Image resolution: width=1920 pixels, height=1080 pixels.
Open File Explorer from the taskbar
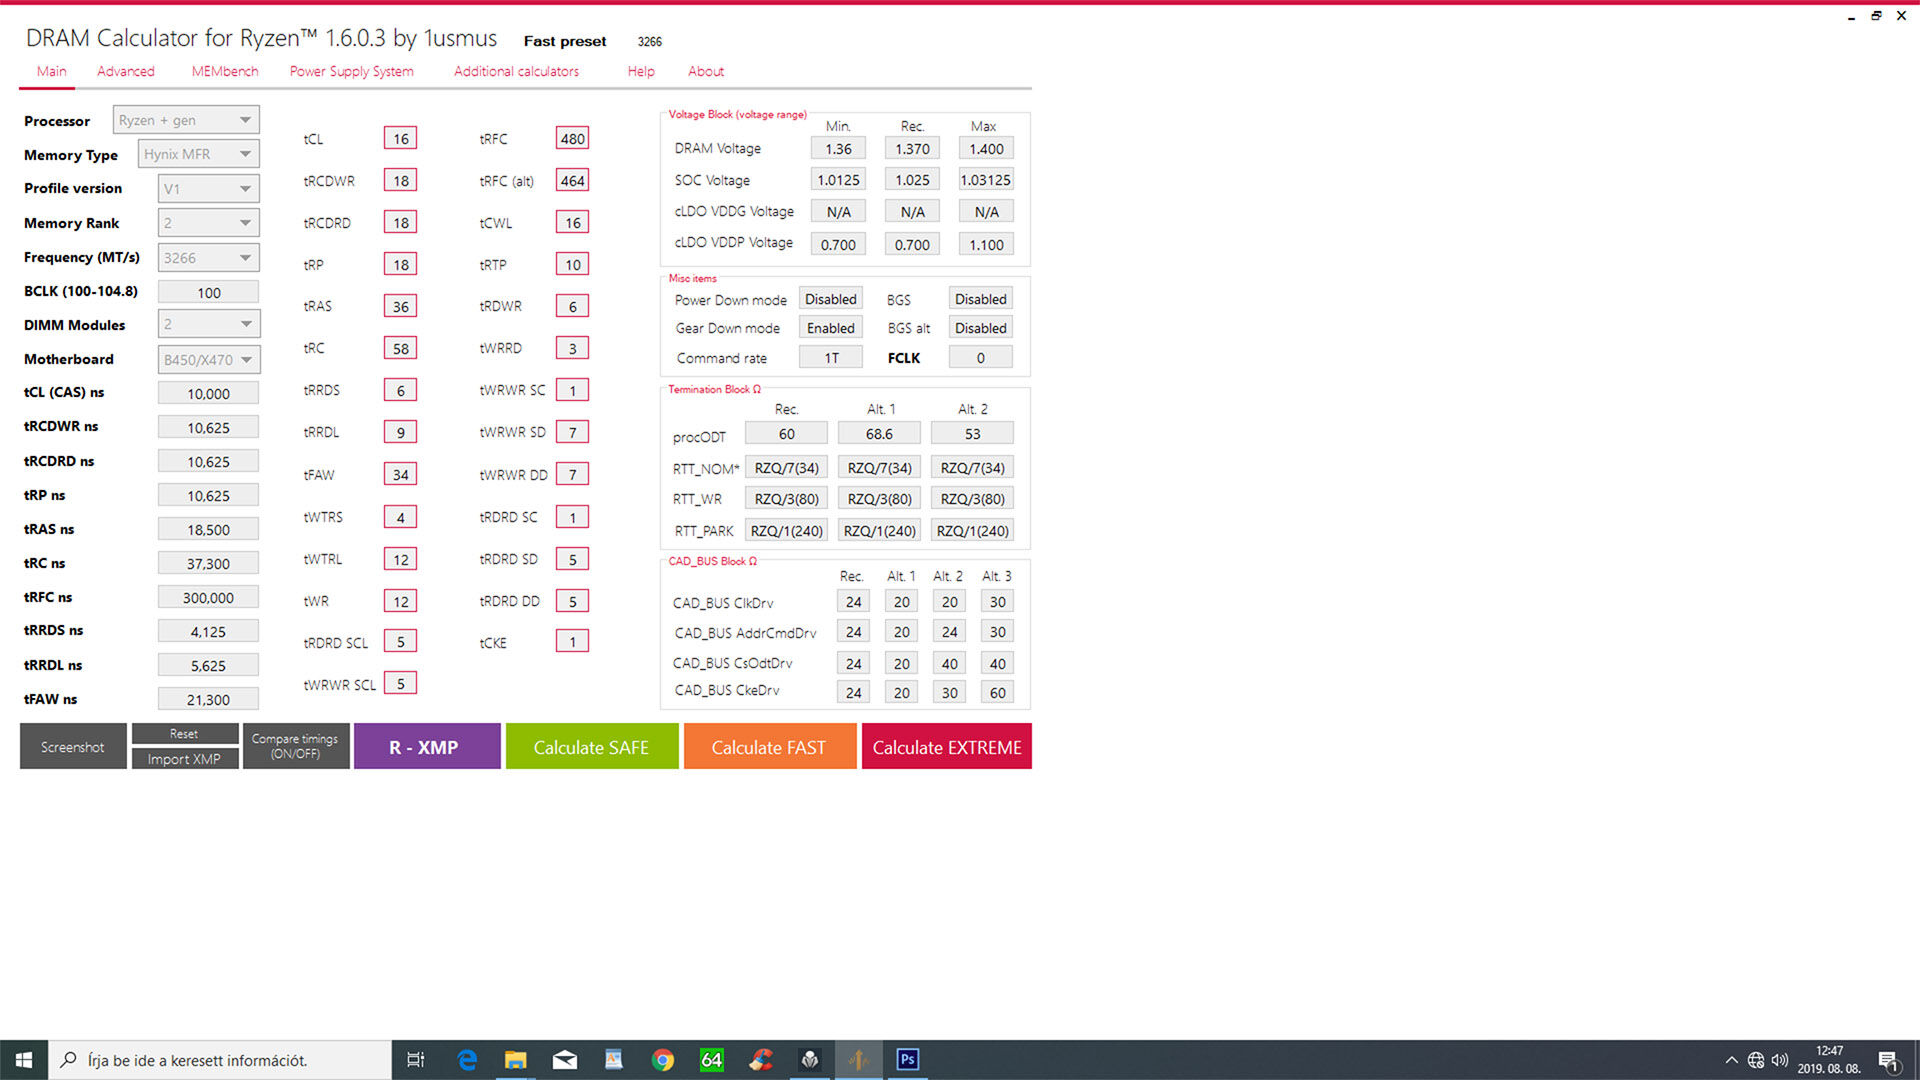(515, 1060)
